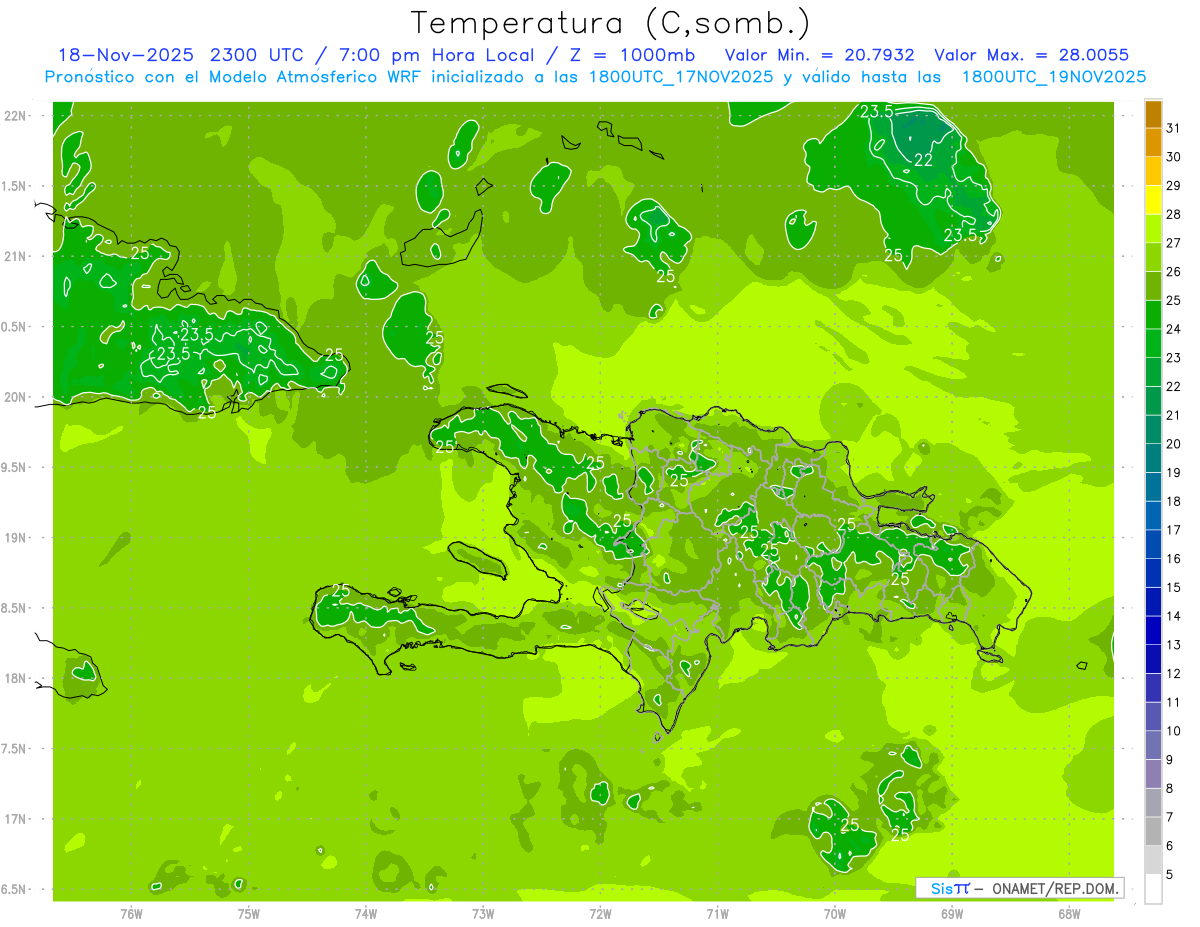
Task: Click the "Valor Min. = 20.7932" value
Action: point(821,55)
